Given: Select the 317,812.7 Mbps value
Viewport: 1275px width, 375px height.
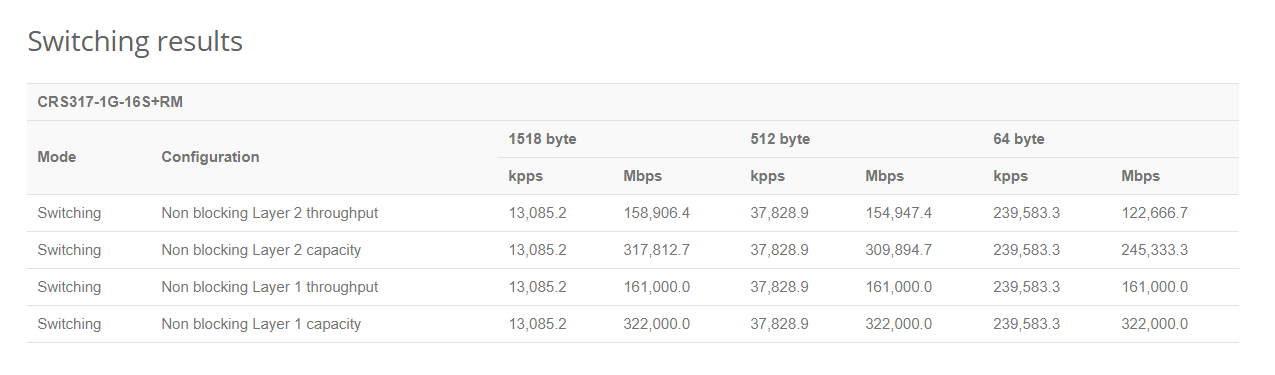Looking at the screenshot, I should pyautogui.click(x=657, y=250).
